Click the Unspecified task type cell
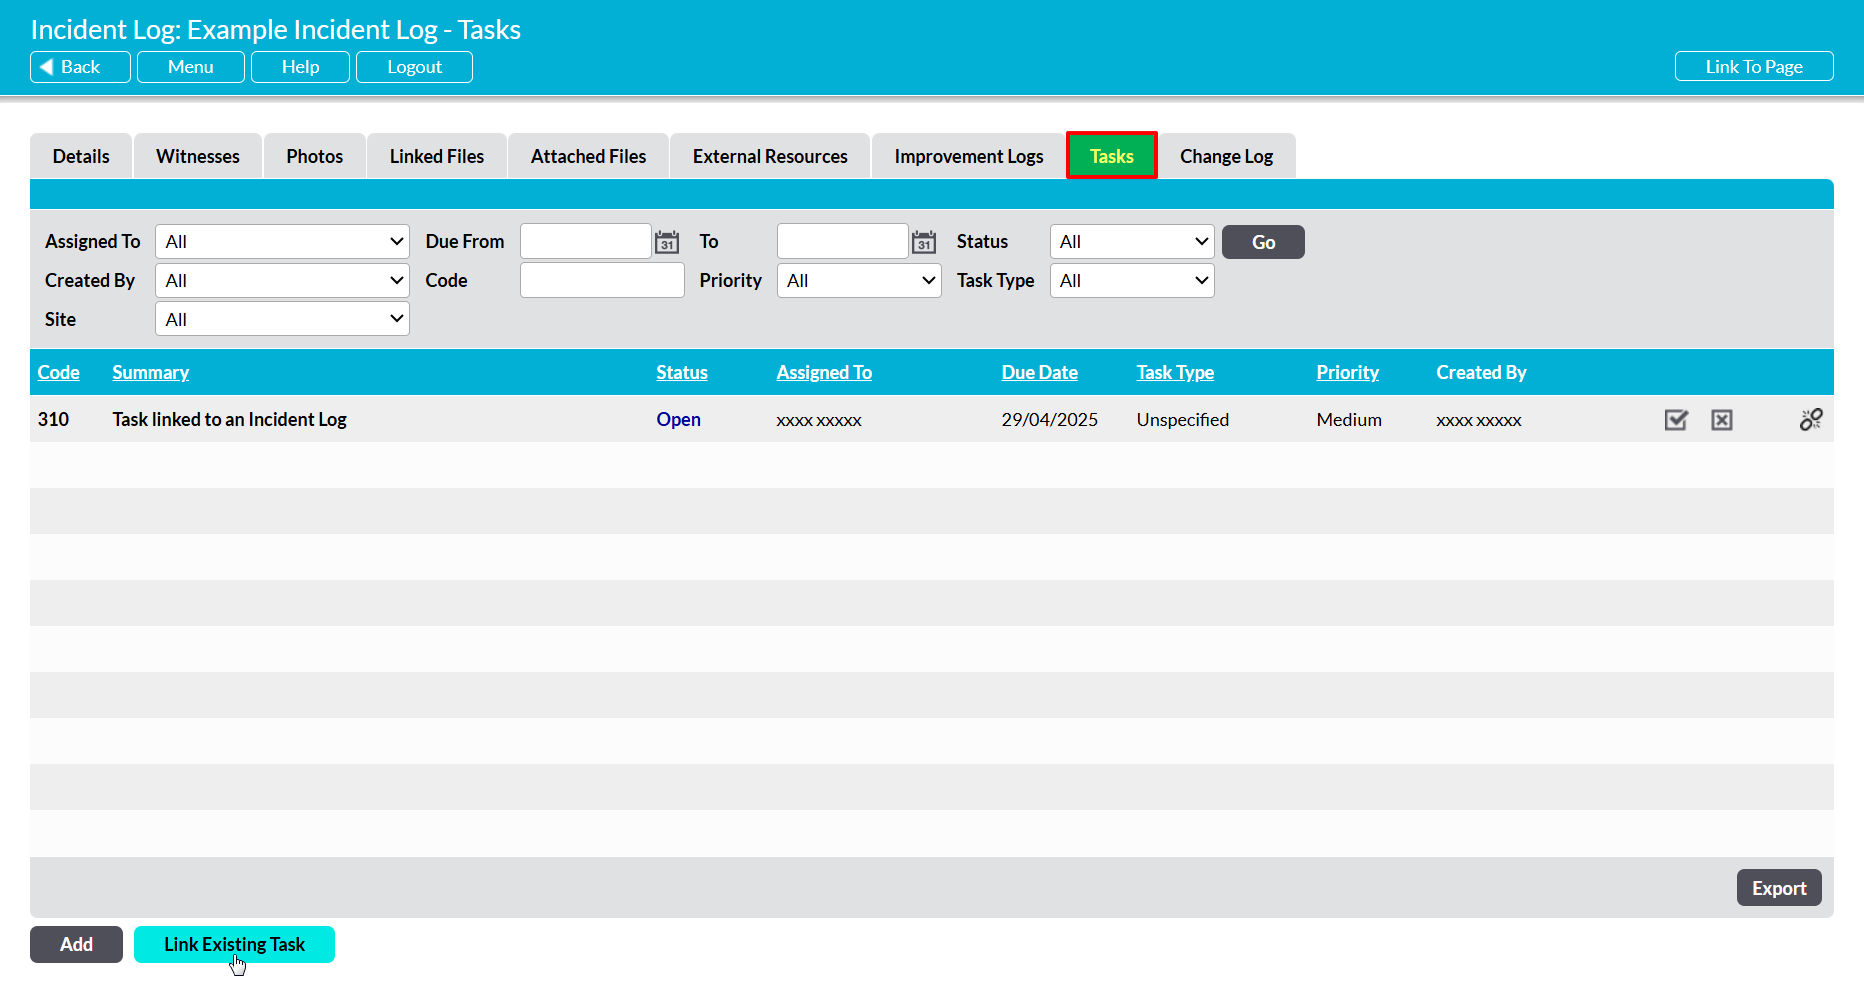Viewport: 1864px width, 994px height. (1182, 419)
